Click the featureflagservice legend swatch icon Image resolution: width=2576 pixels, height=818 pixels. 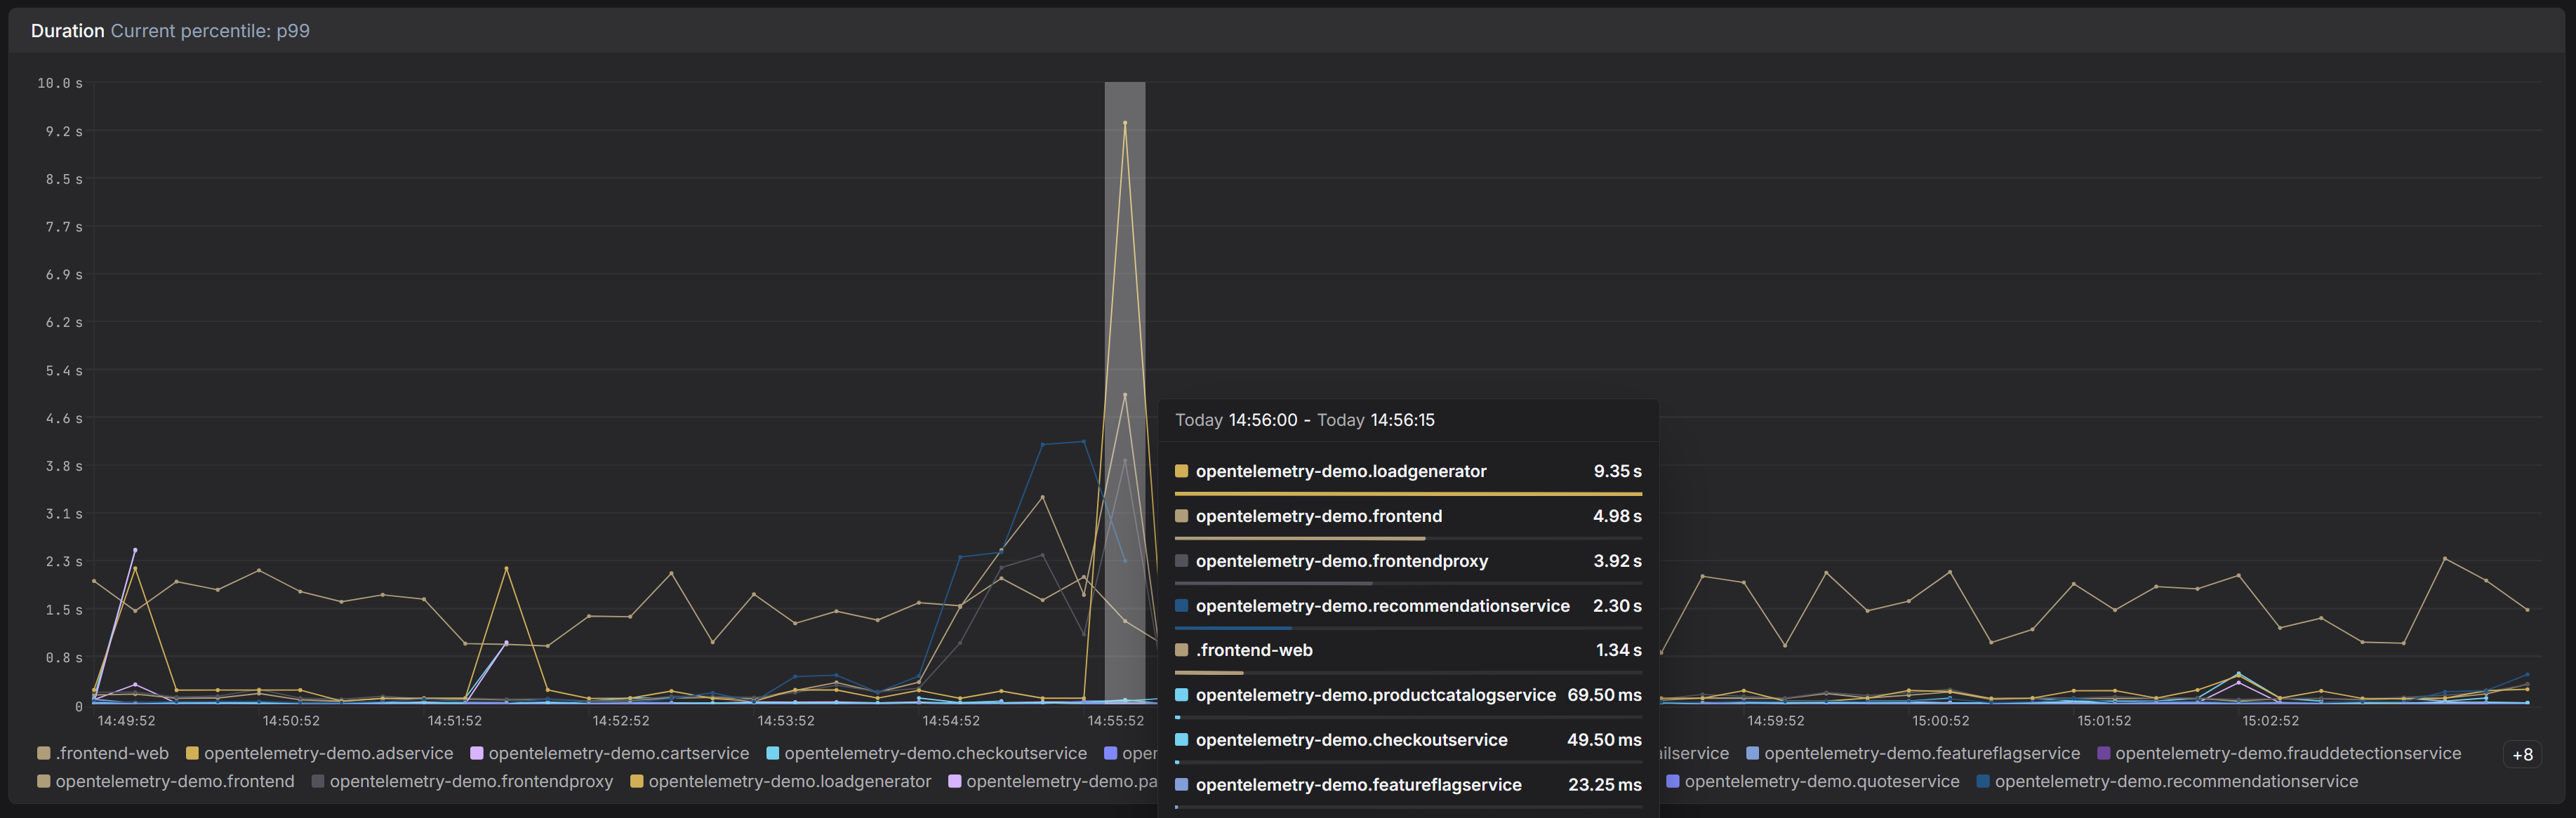pyautogui.click(x=1752, y=753)
